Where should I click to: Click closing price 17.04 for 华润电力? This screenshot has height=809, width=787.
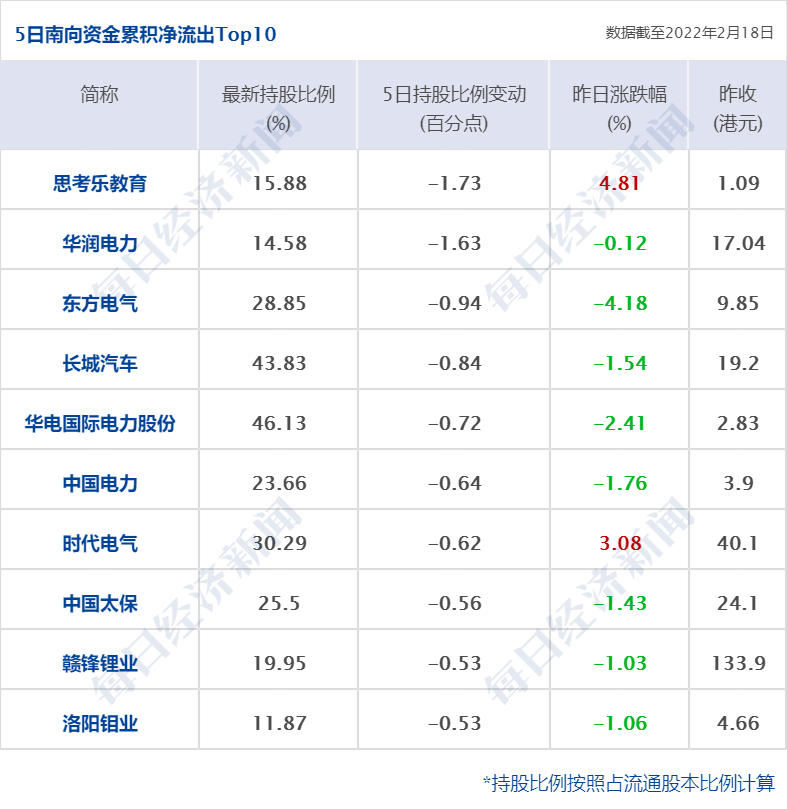738,243
